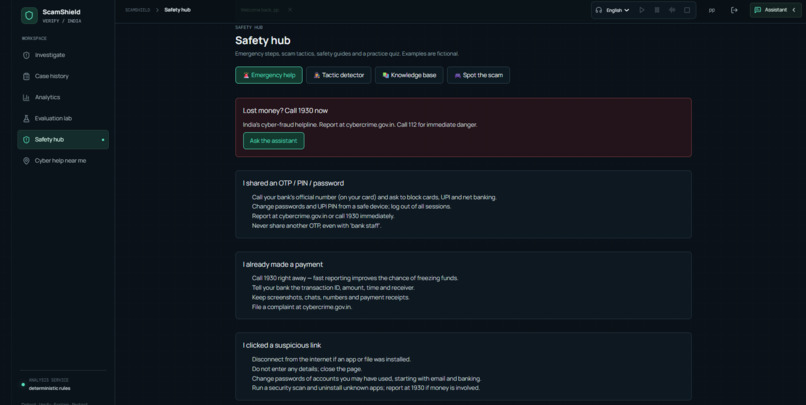
Task: Click 'Lost money? Call 1930 now' heading
Action: [285, 111]
